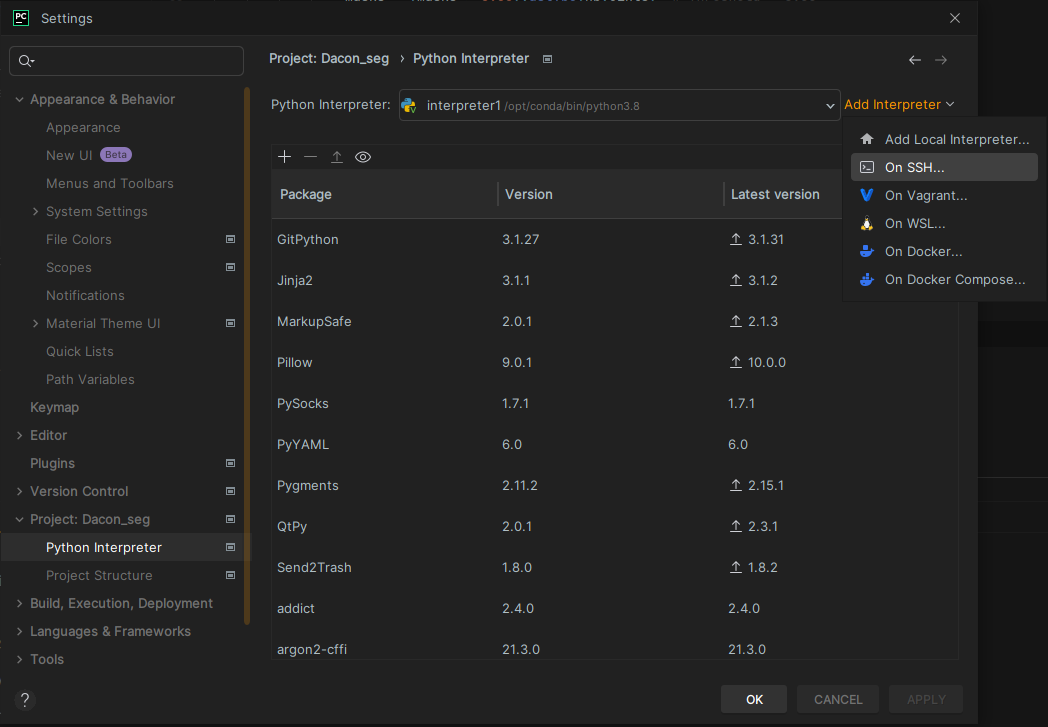
Task: Open Menus and Toolbars settings
Action: pyautogui.click(x=110, y=183)
